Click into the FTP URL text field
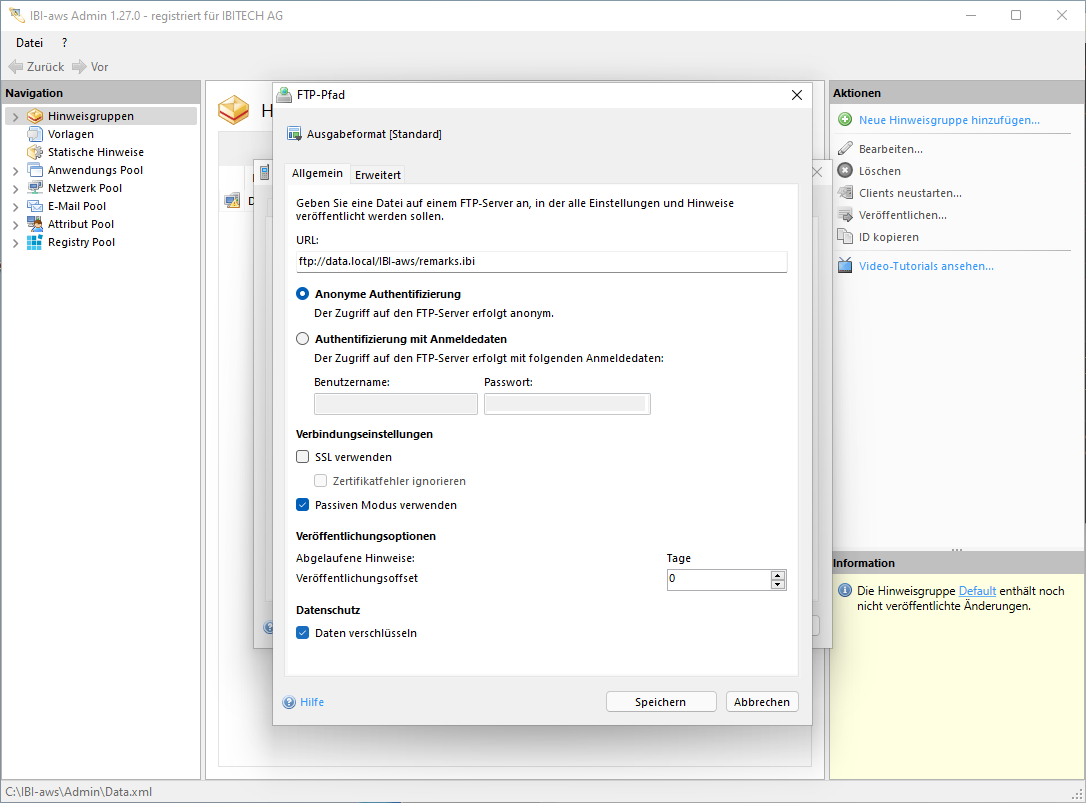This screenshot has height=803, width=1086. coord(541,262)
